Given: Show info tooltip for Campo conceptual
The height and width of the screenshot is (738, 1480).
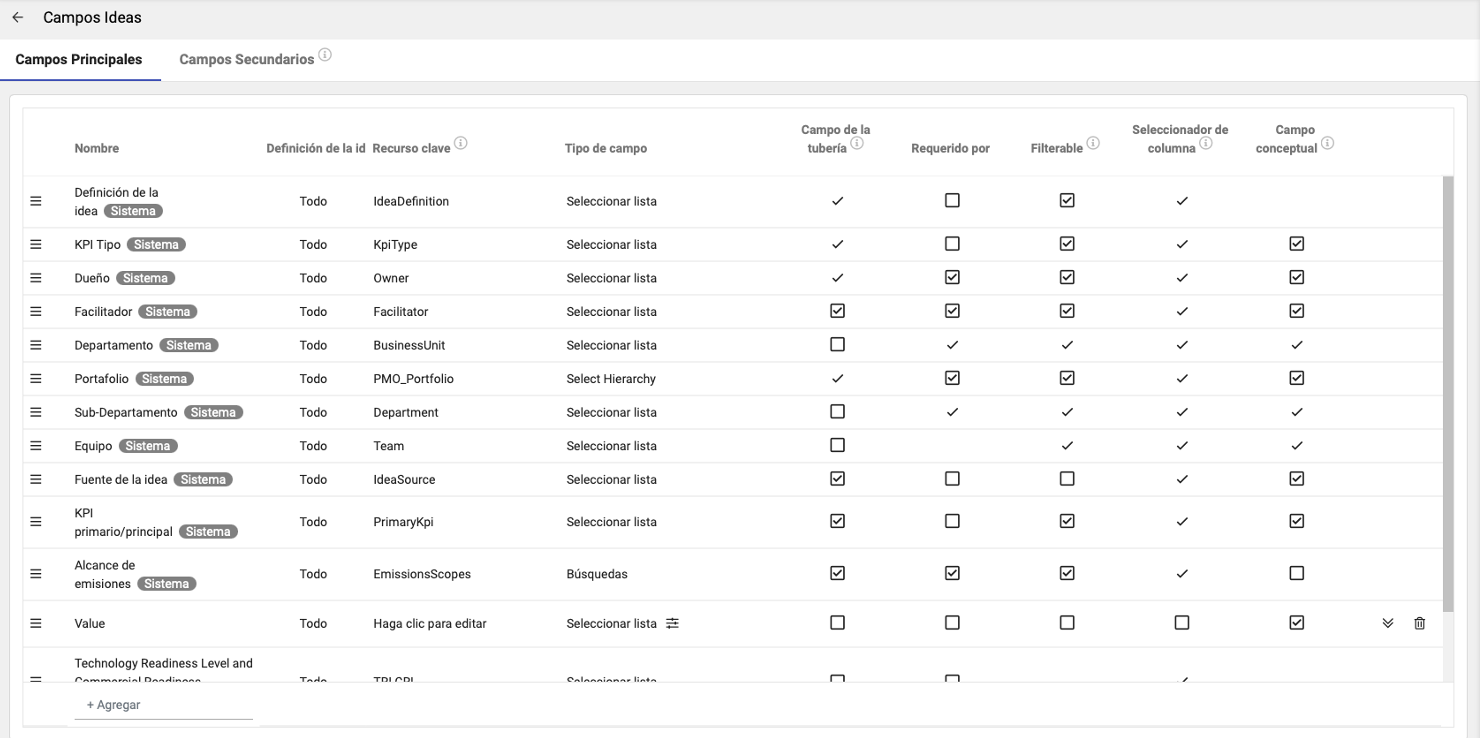Looking at the screenshot, I should [1328, 144].
